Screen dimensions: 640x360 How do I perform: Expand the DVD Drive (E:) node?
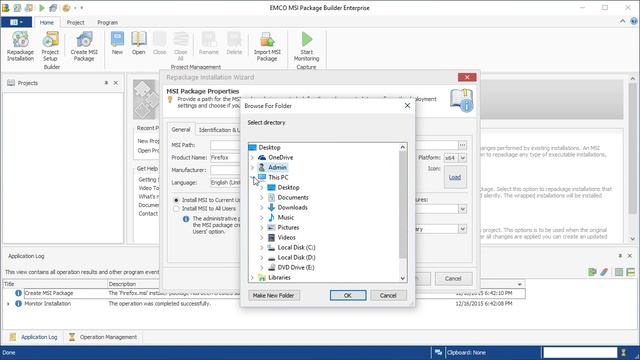262,267
